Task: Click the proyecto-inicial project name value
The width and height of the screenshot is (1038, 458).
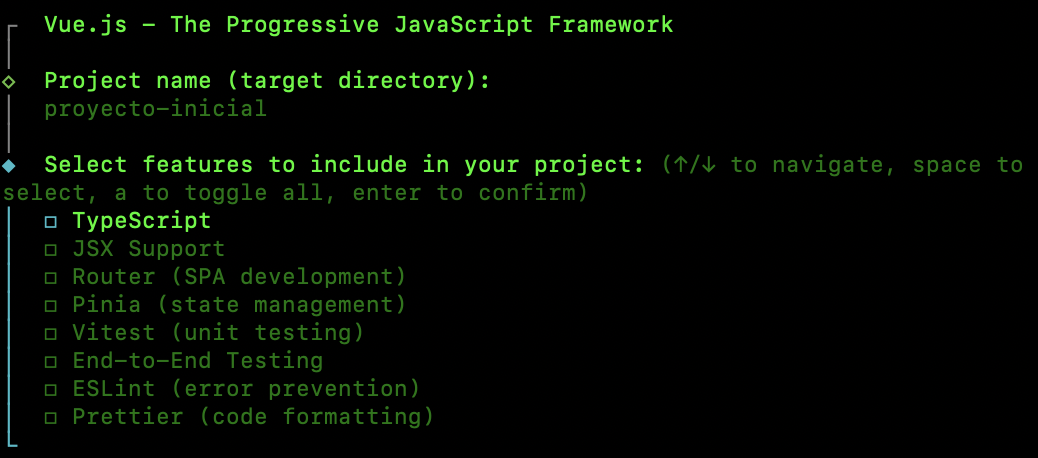Action: click(x=156, y=109)
